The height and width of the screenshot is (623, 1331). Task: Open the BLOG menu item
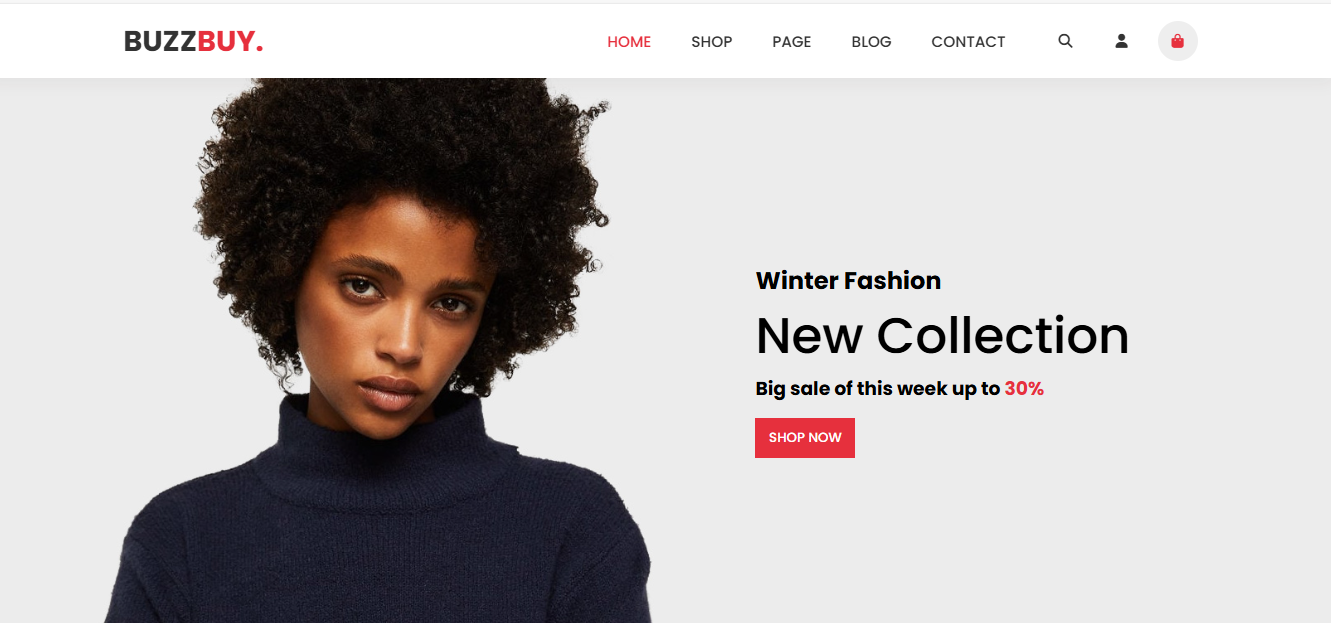pyautogui.click(x=871, y=42)
